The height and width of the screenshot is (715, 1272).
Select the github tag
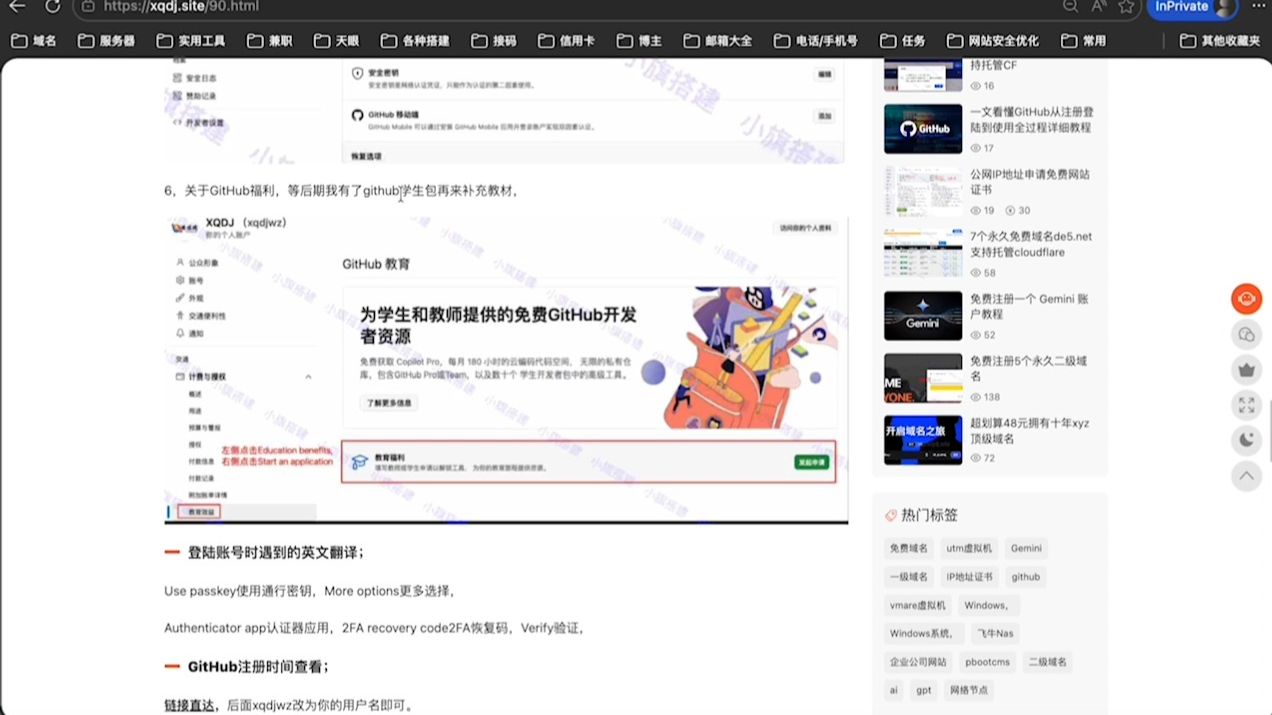(1026, 577)
